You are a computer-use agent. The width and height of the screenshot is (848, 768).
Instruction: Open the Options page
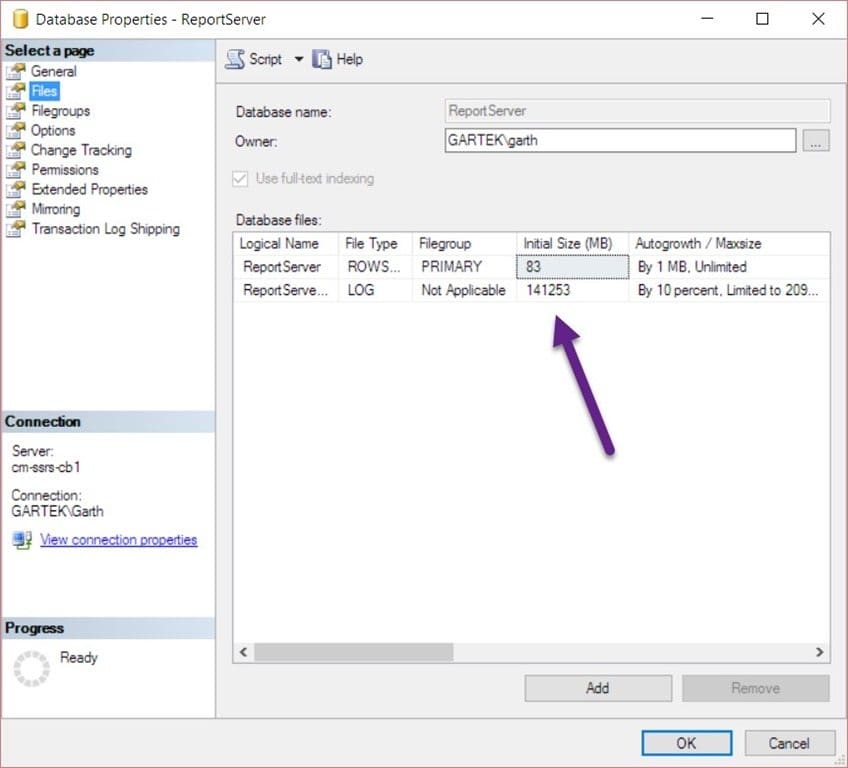(53, 130)
